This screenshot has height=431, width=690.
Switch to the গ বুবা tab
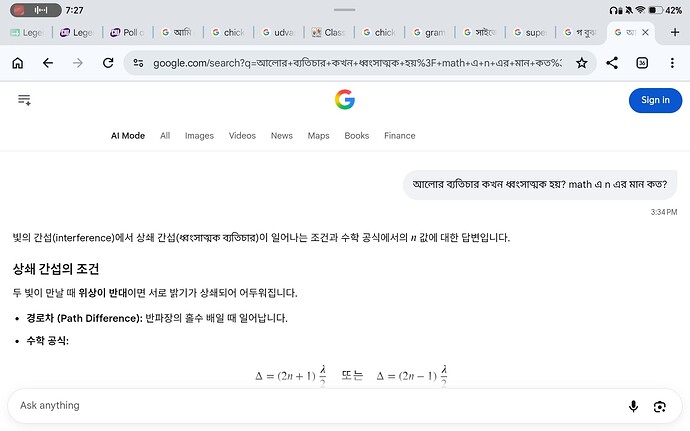(x=580, y=33)
